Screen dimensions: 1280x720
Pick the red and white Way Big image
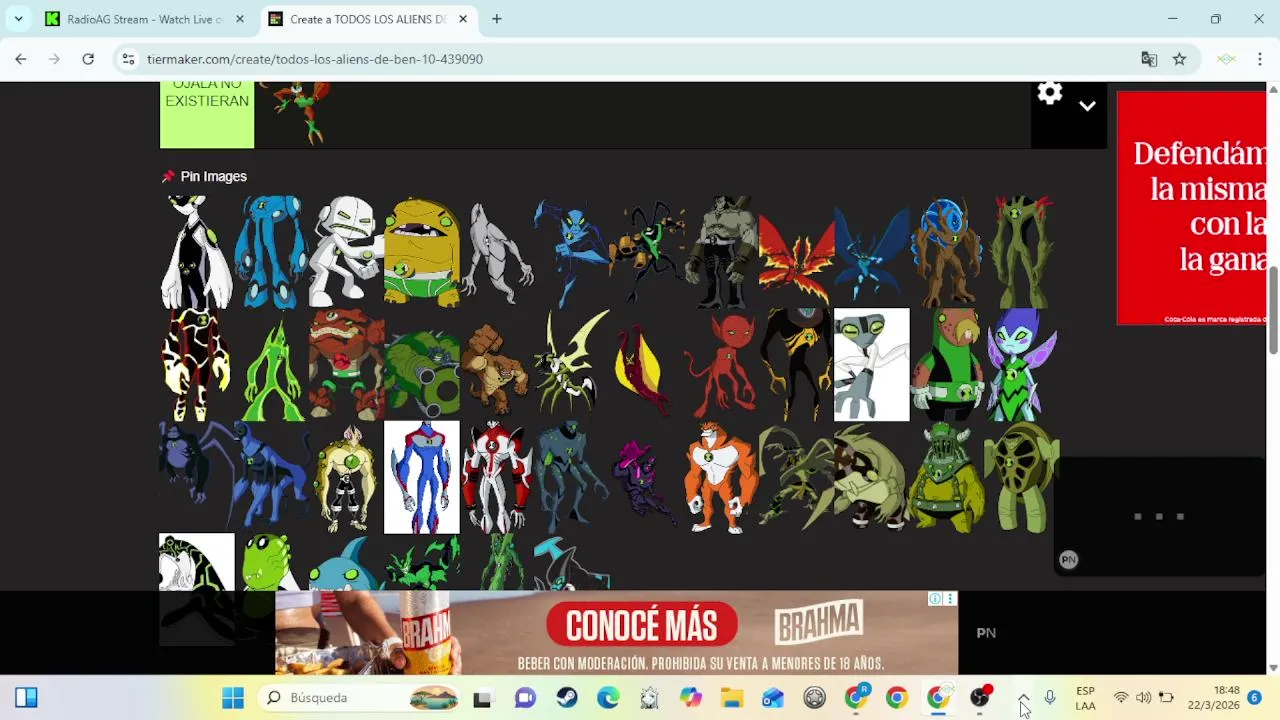click(x=497, y=477)
